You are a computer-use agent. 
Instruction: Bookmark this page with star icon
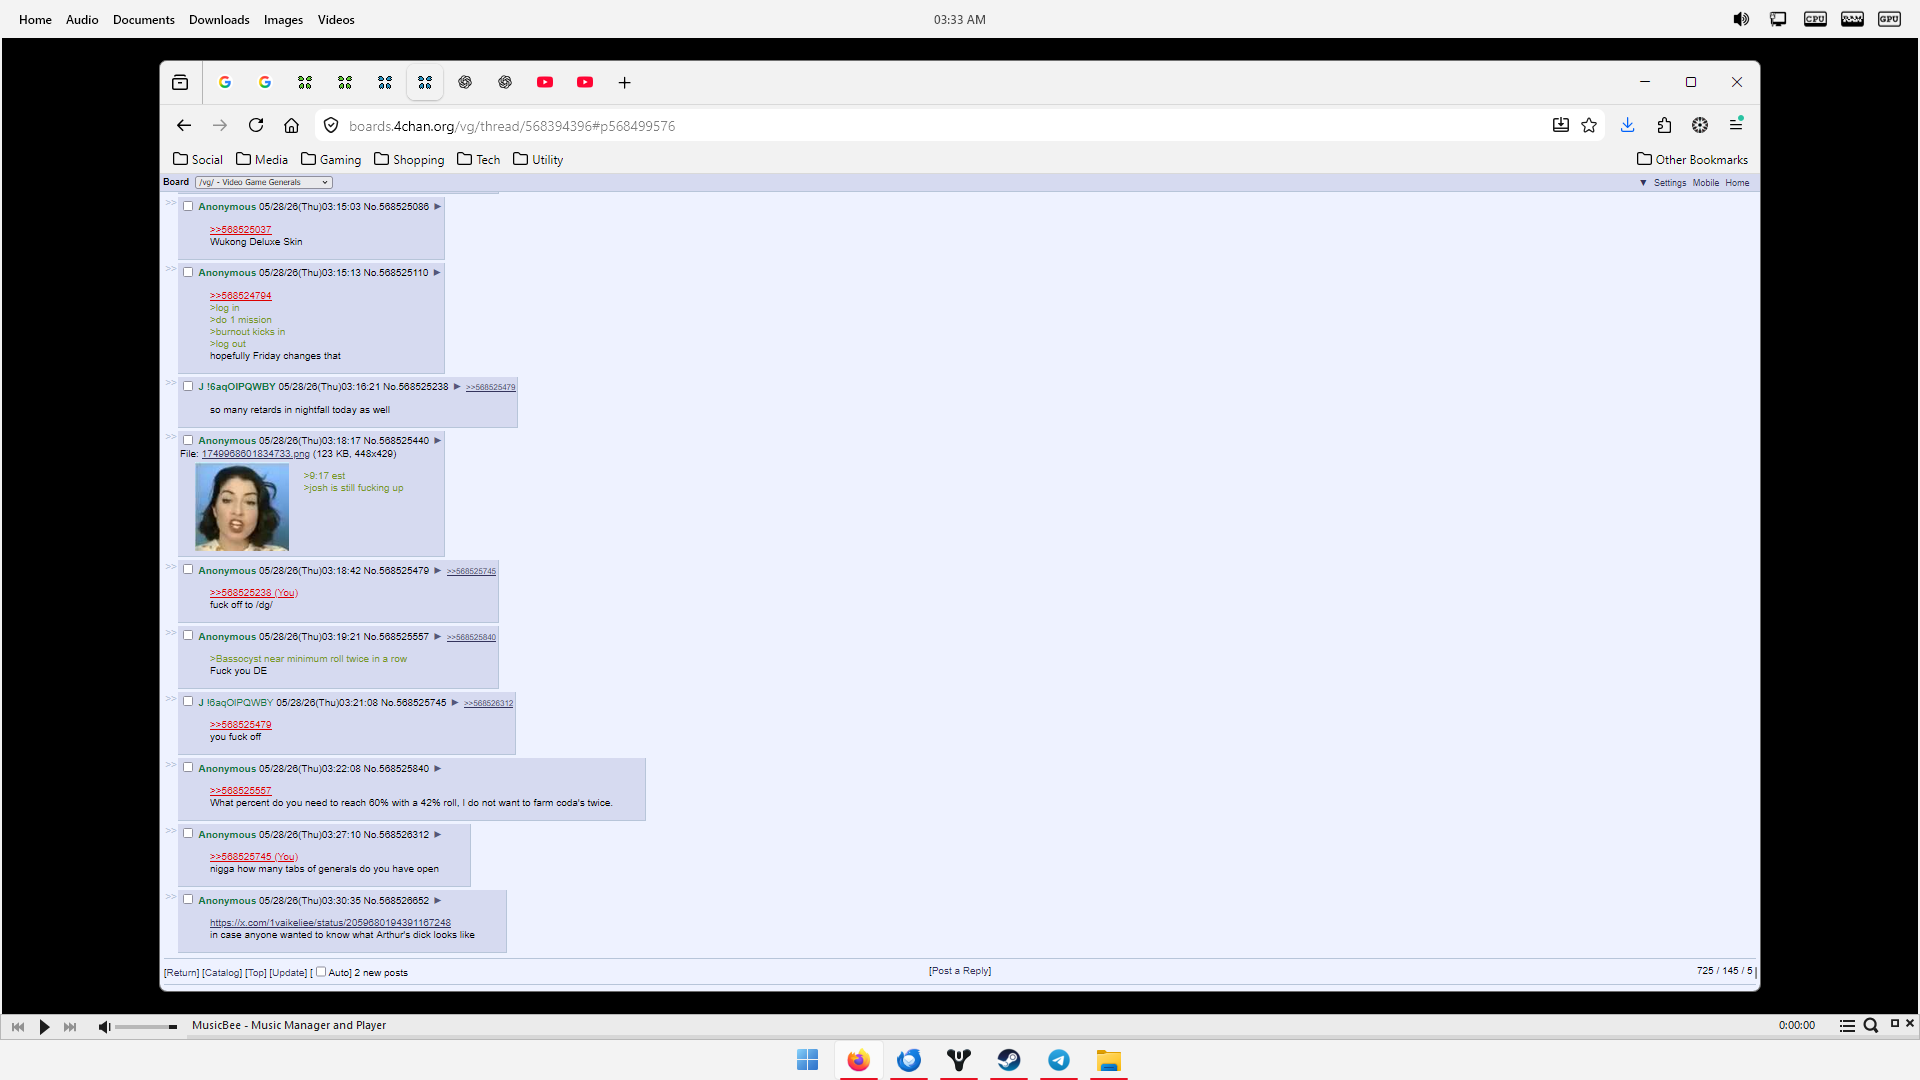(1589, 125)
